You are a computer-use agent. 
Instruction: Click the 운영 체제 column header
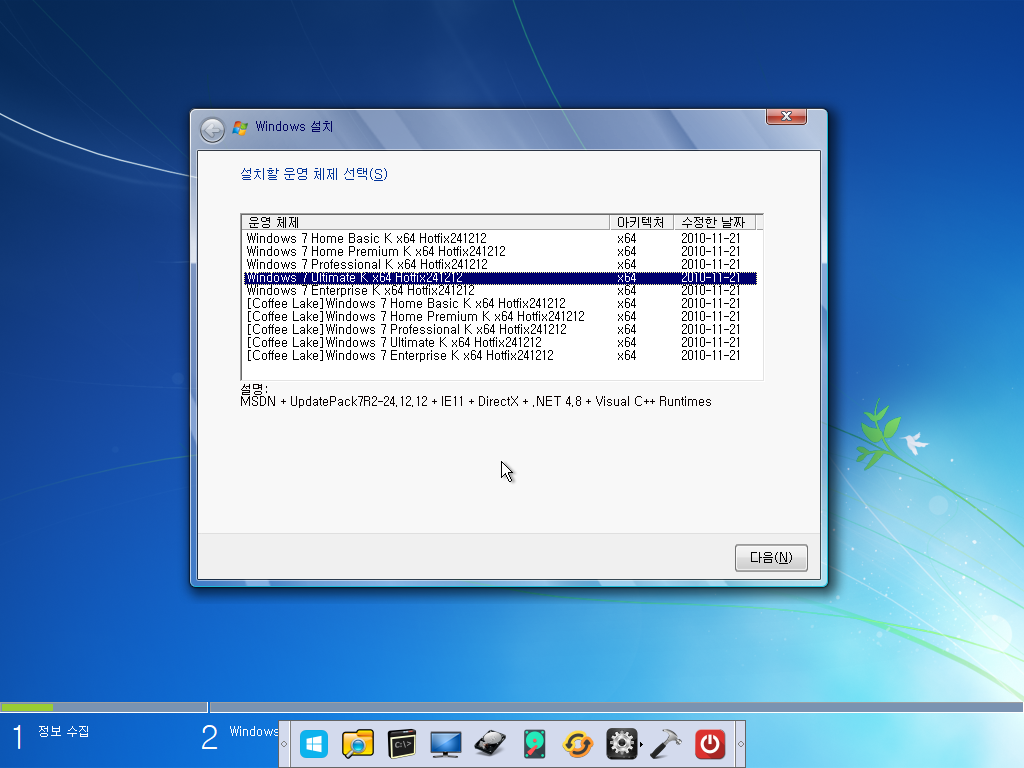pos(426,223)
